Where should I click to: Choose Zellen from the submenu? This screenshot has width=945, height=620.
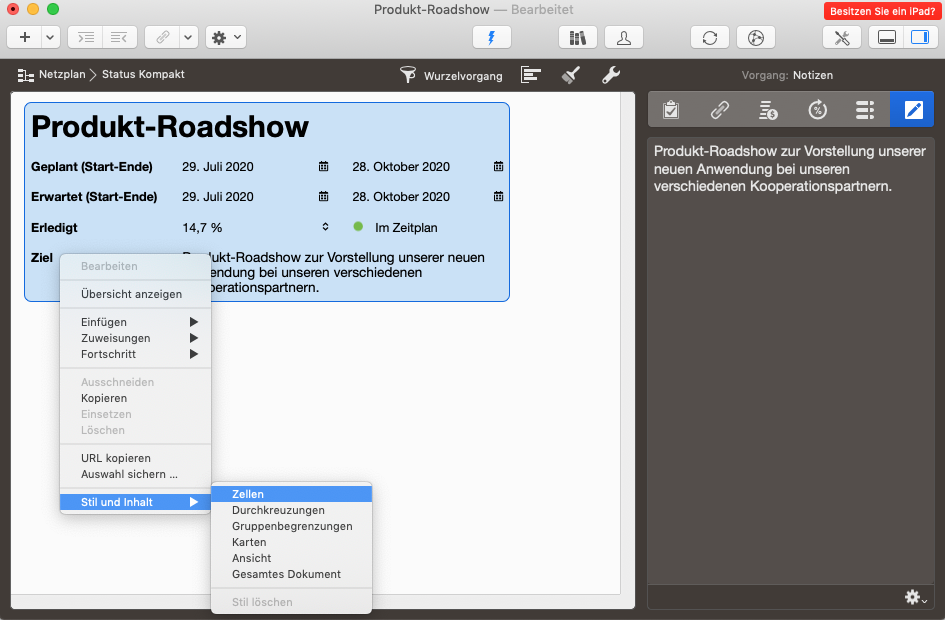click(248, 494)
